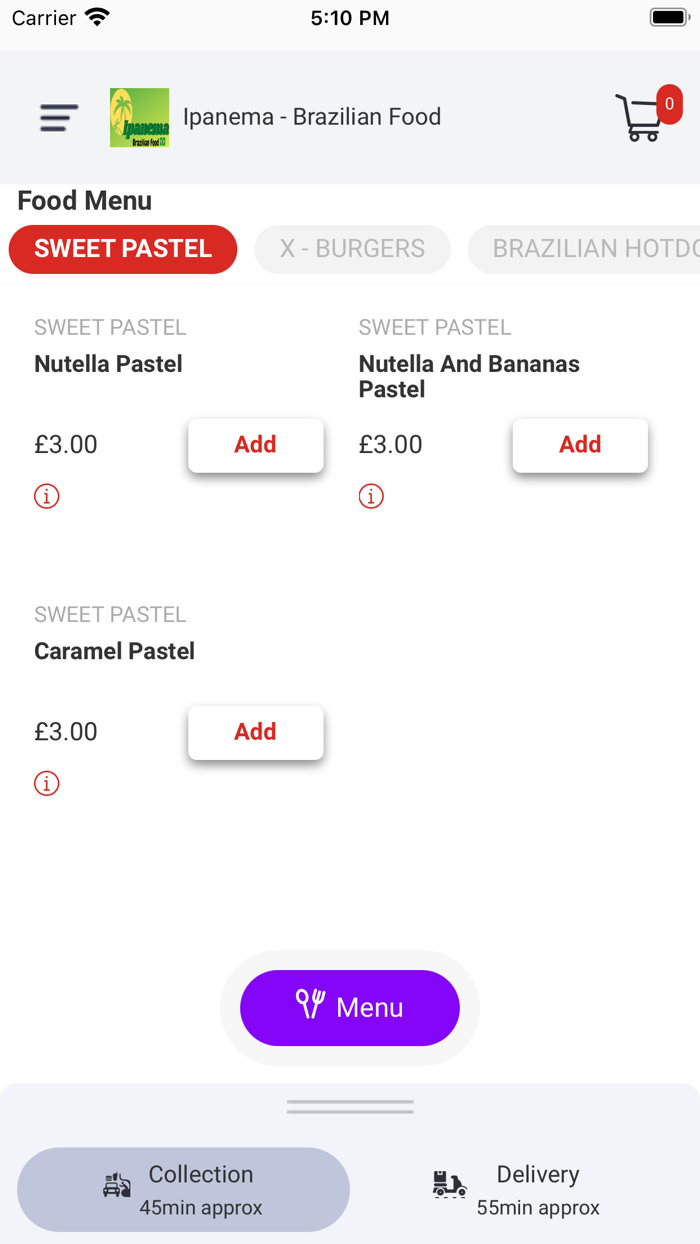
Task: Tap the collection car icon
Action: pyautogui.click(x=117, y=1185)
